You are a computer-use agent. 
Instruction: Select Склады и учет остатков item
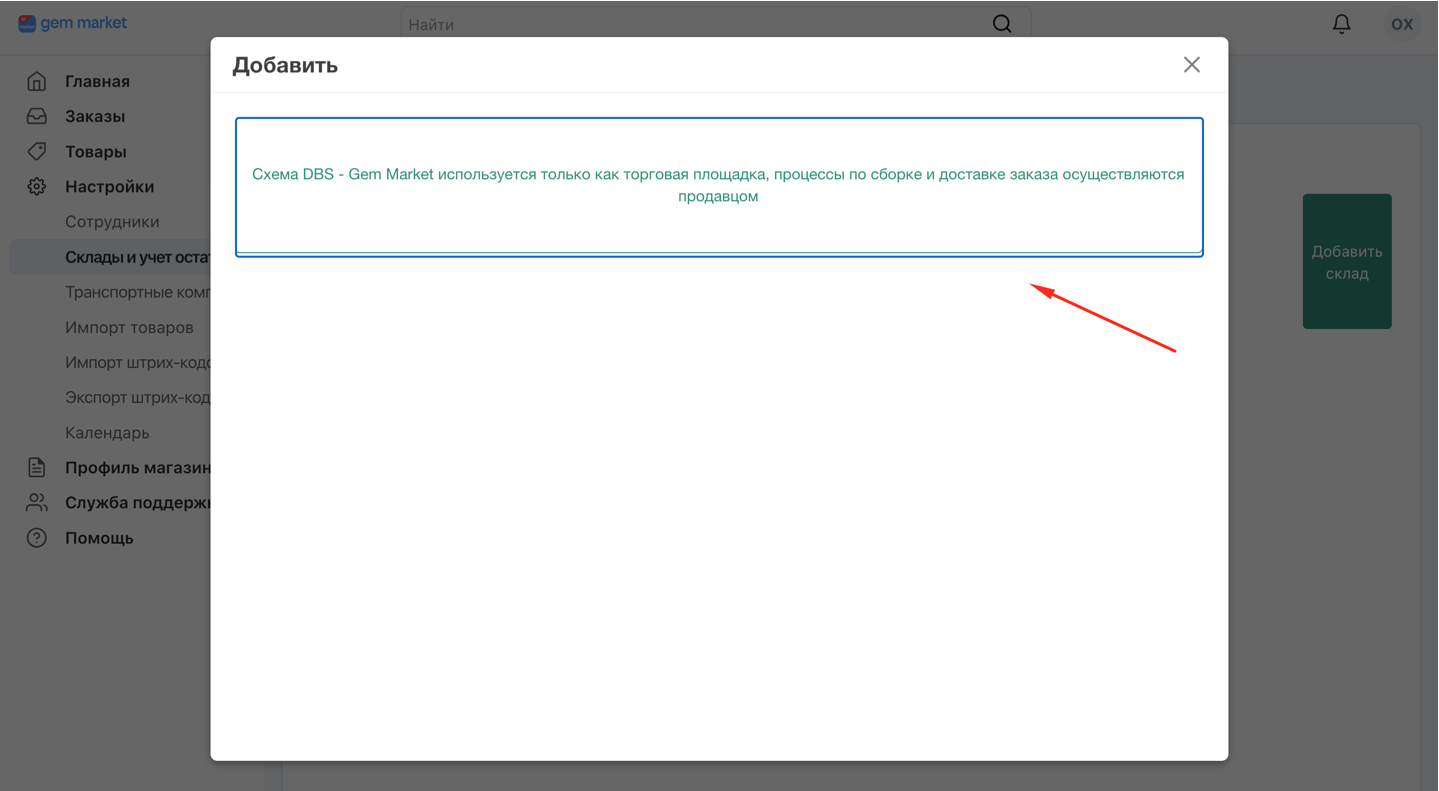[110, 257]
